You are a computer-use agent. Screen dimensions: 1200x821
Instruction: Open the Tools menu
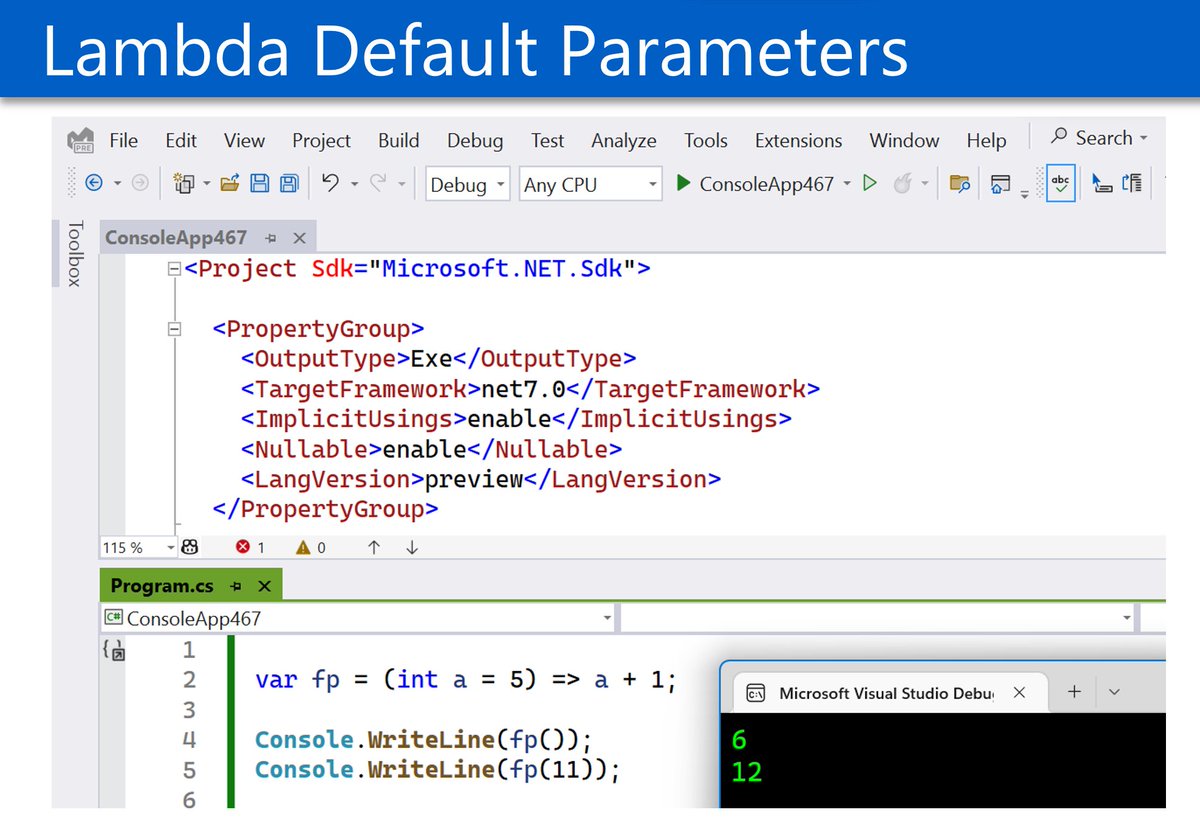pyautogui.click(x=706, y=141)
